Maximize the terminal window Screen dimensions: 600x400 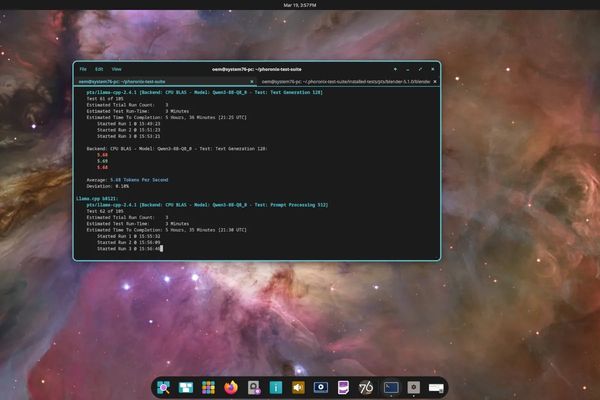420,69
